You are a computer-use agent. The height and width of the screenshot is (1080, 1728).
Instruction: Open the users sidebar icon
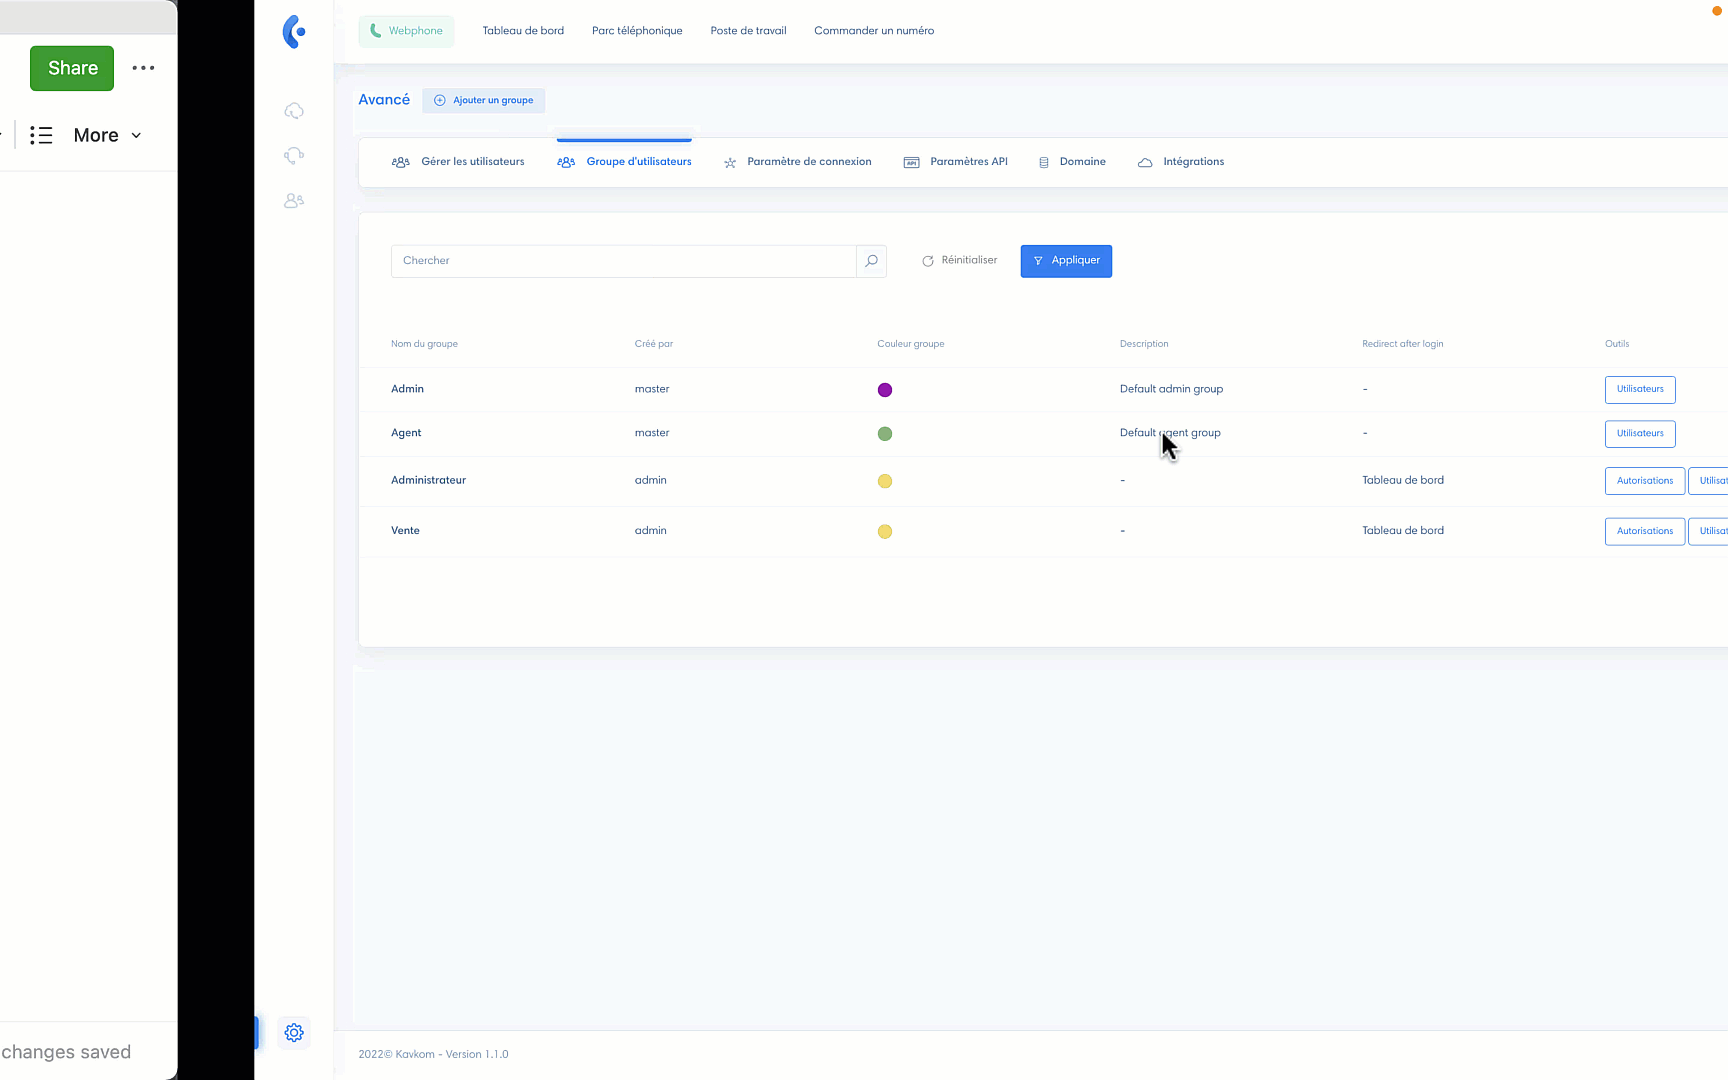[x=294, y=201]
